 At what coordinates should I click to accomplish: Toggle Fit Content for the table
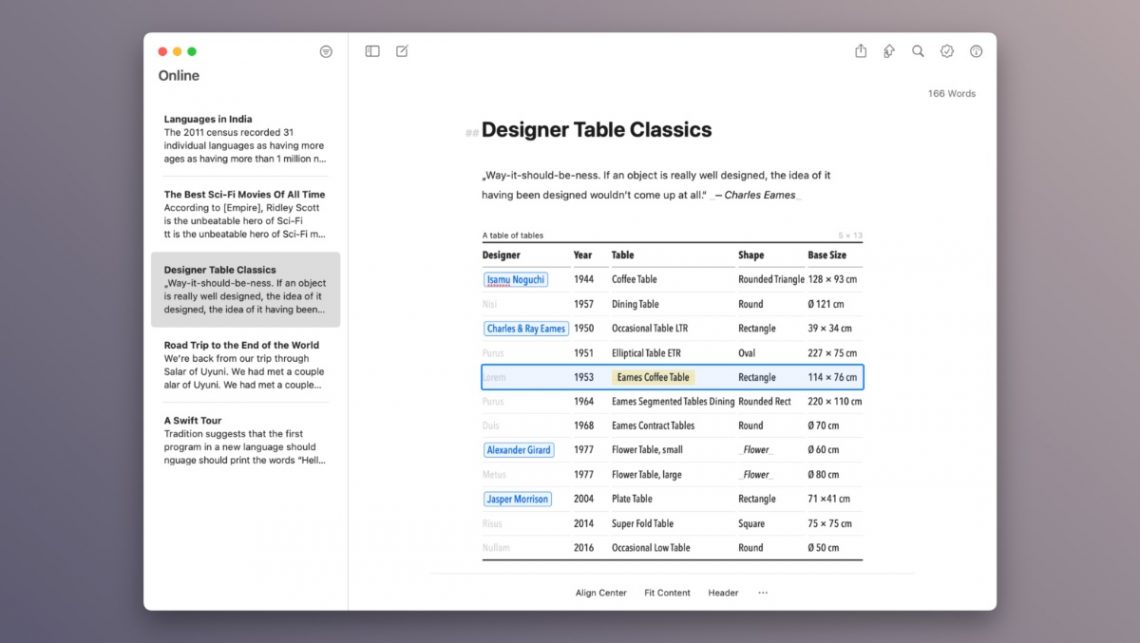click(667, 592)
